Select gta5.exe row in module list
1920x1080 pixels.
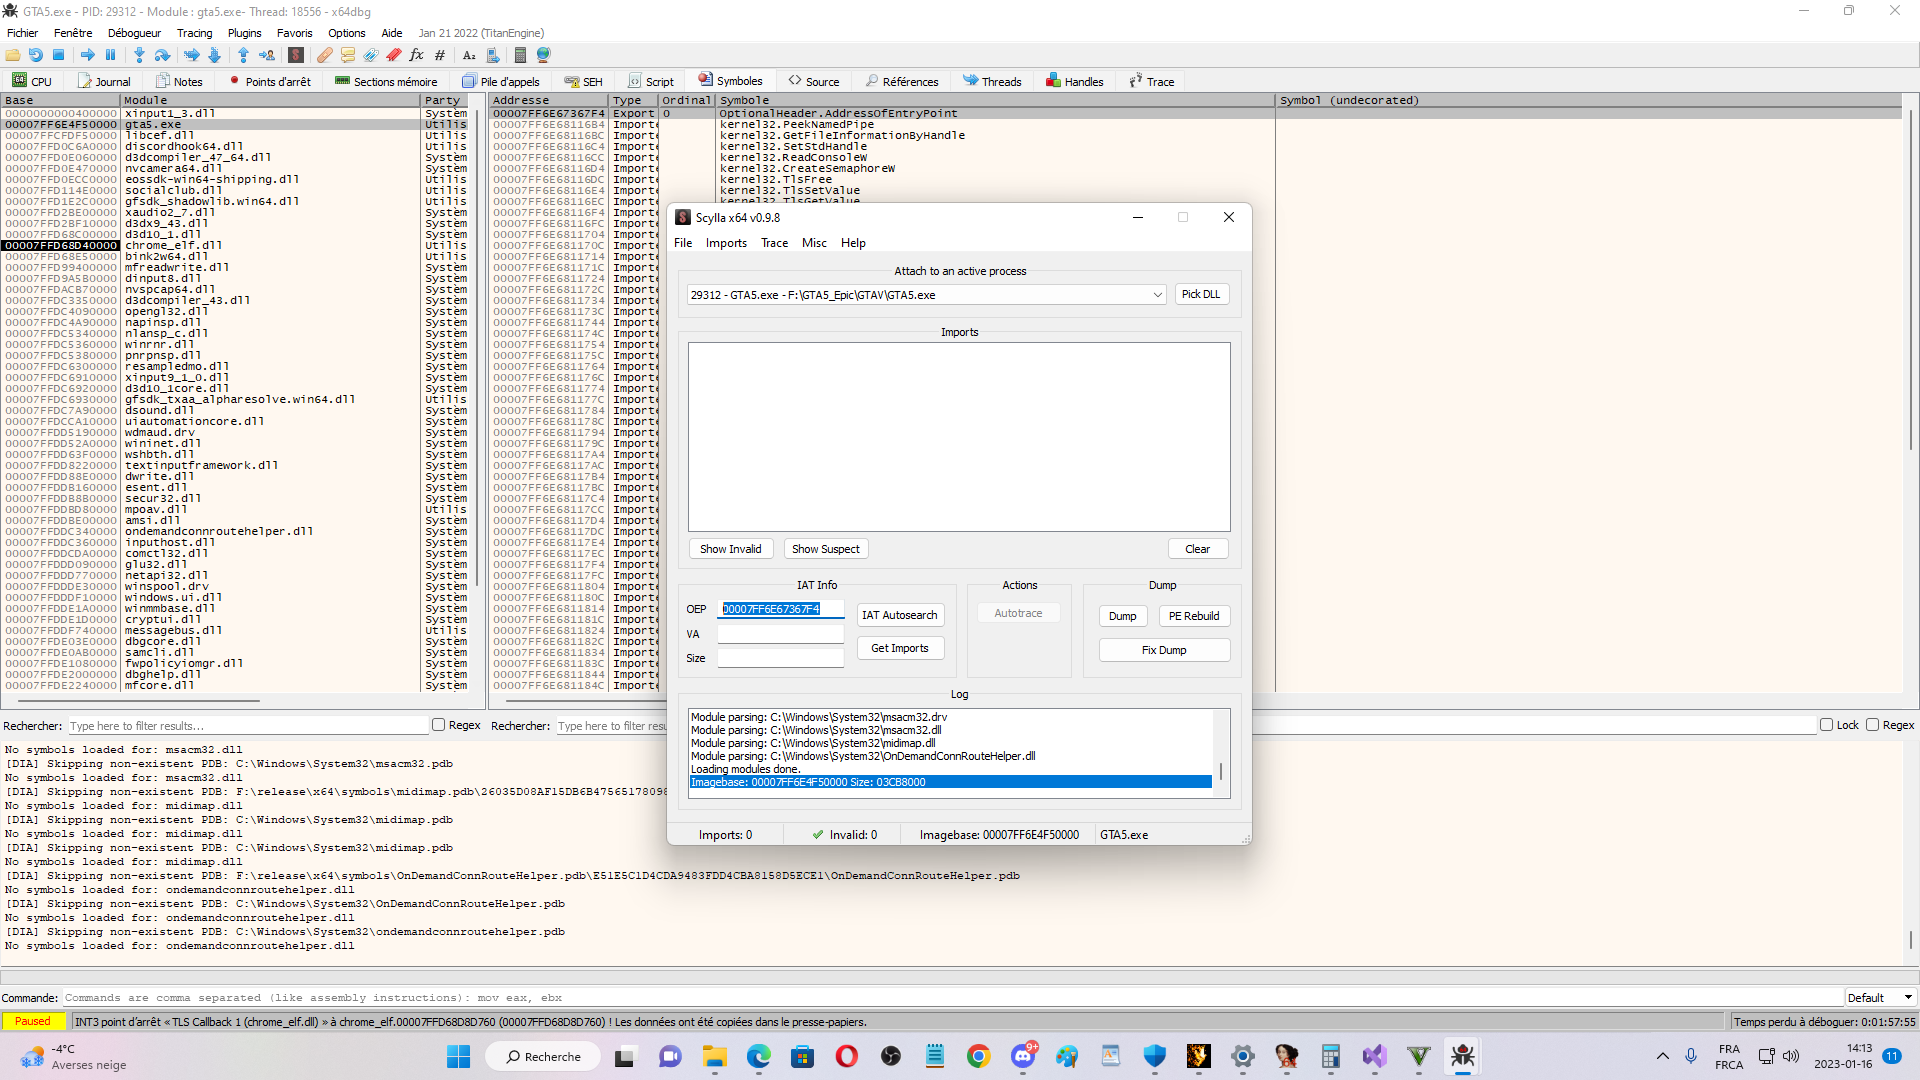click(x=236, y=125)
